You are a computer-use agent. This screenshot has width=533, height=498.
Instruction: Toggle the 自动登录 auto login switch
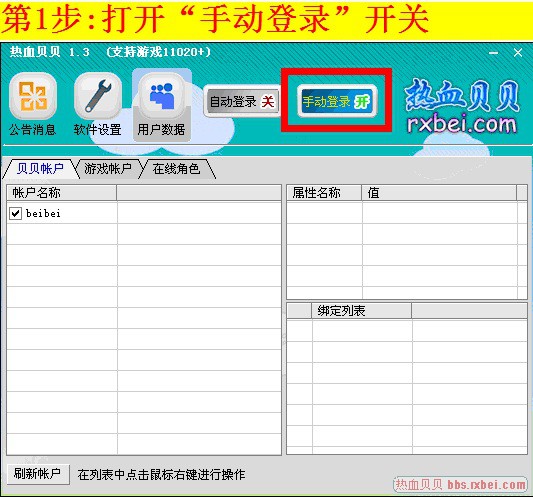tap(242, 101)
